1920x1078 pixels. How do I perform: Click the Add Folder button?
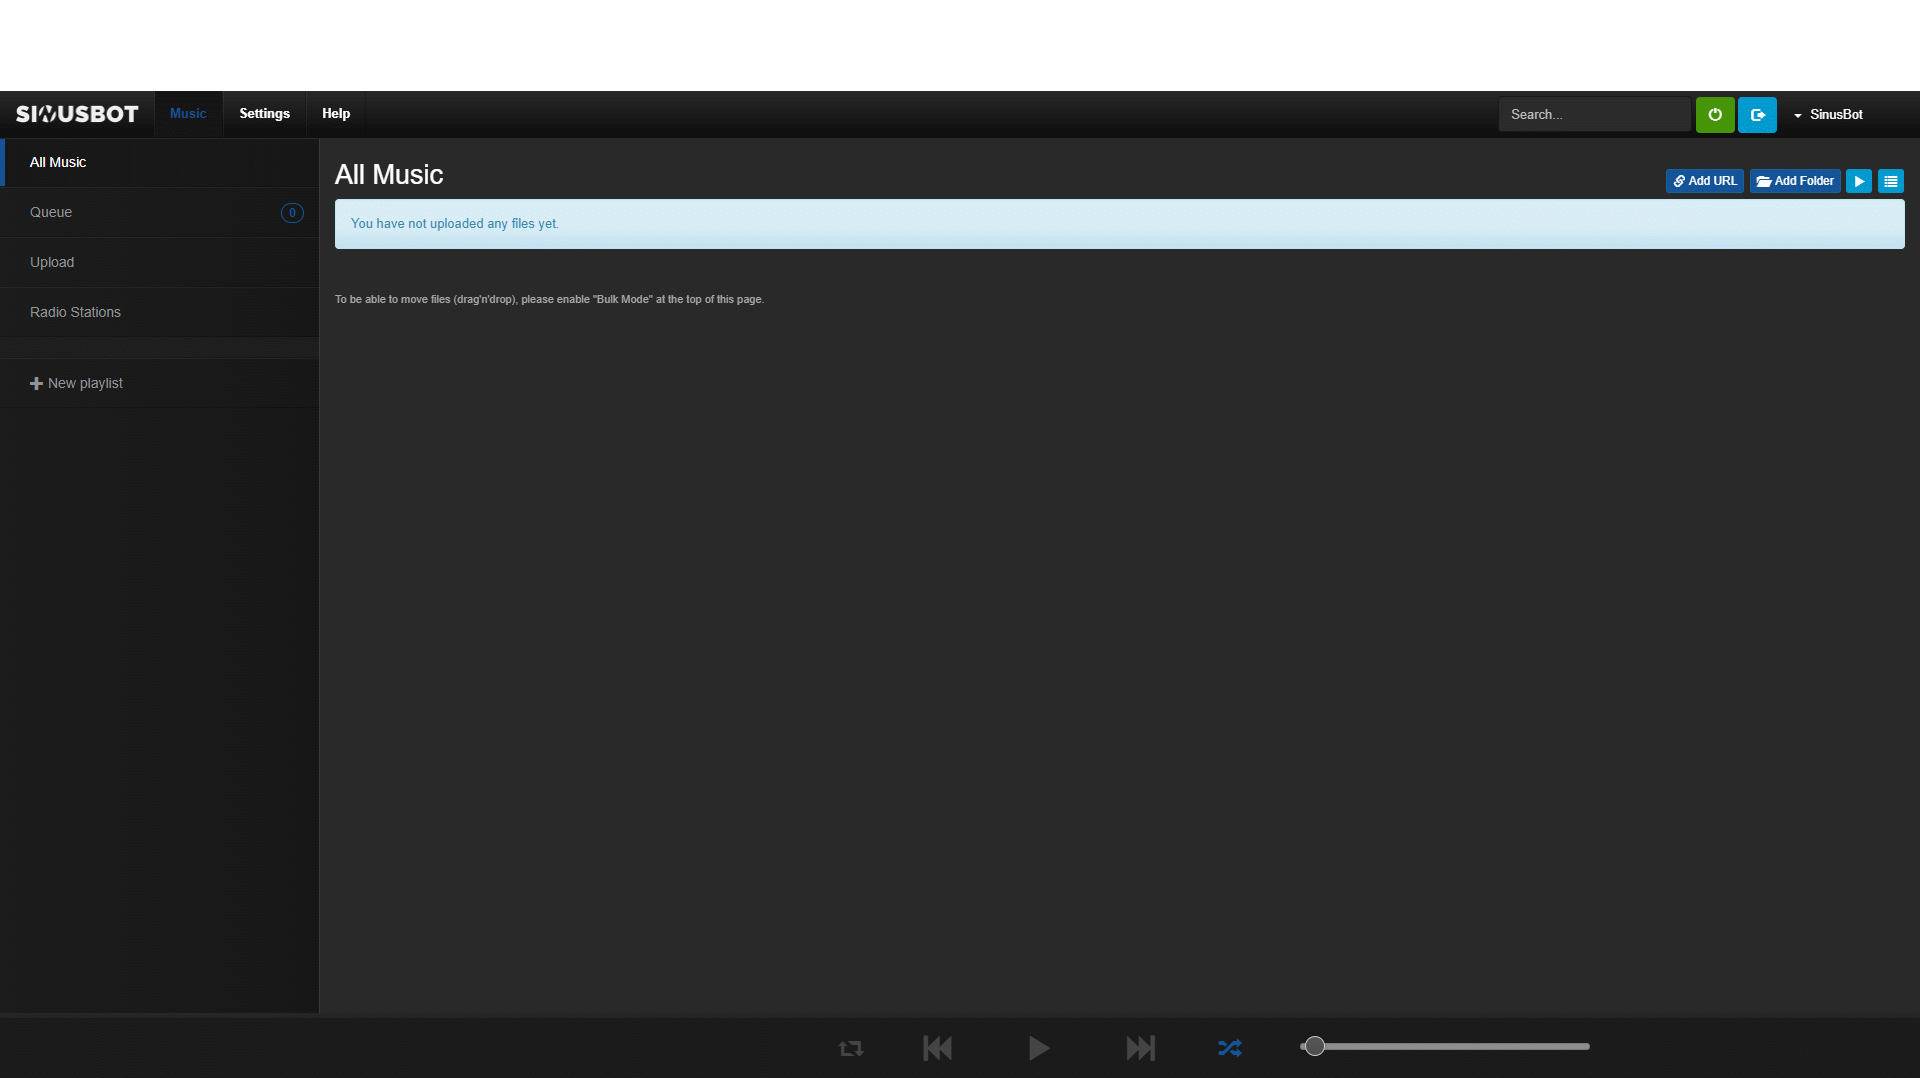(x=1794, y=181)
